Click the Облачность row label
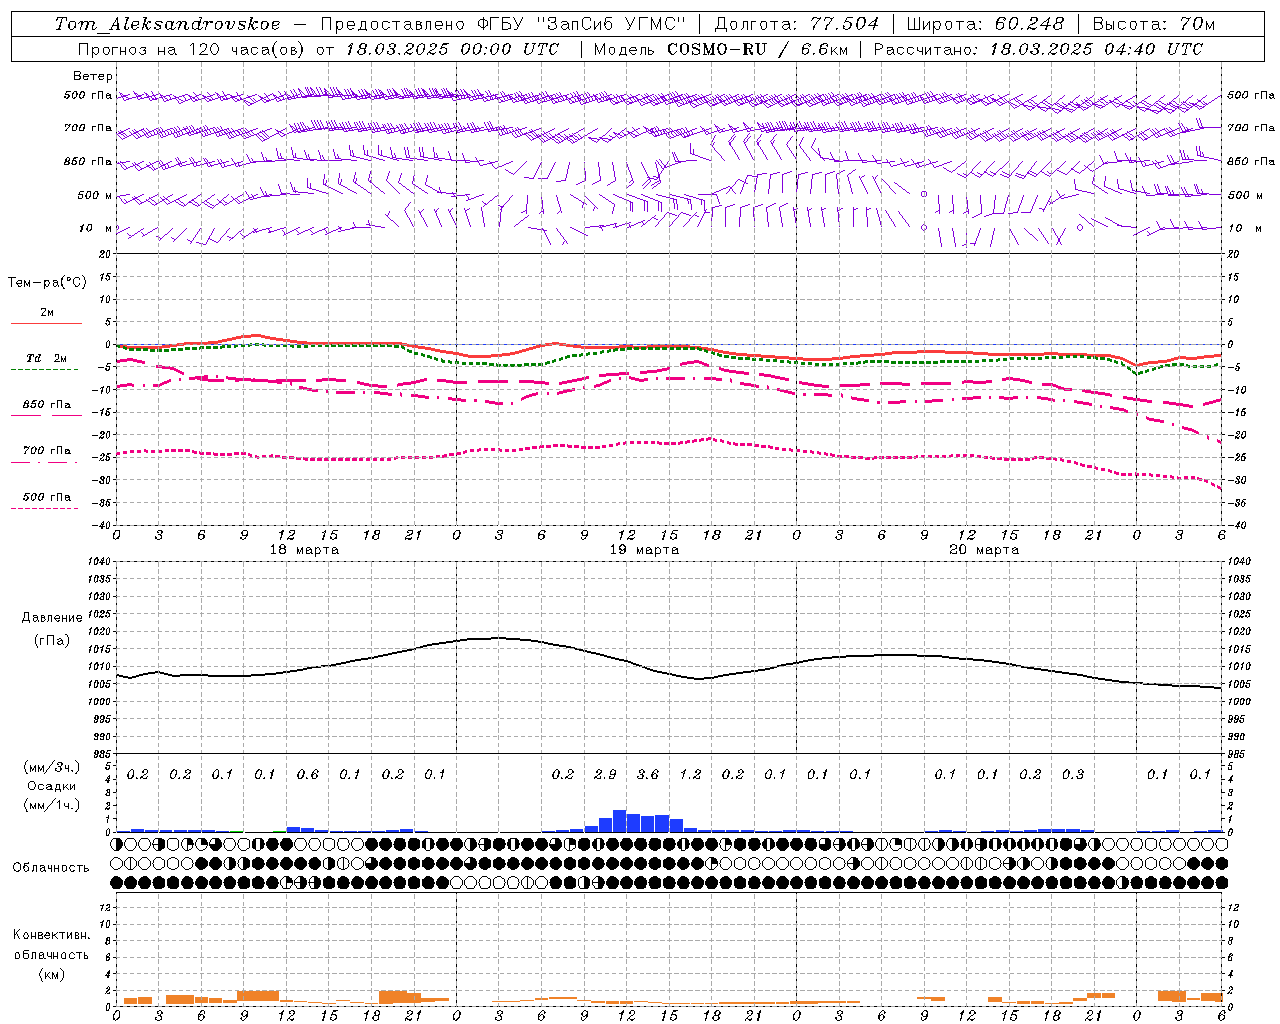Viewport: 1280px width, 1024px height. 52,868
